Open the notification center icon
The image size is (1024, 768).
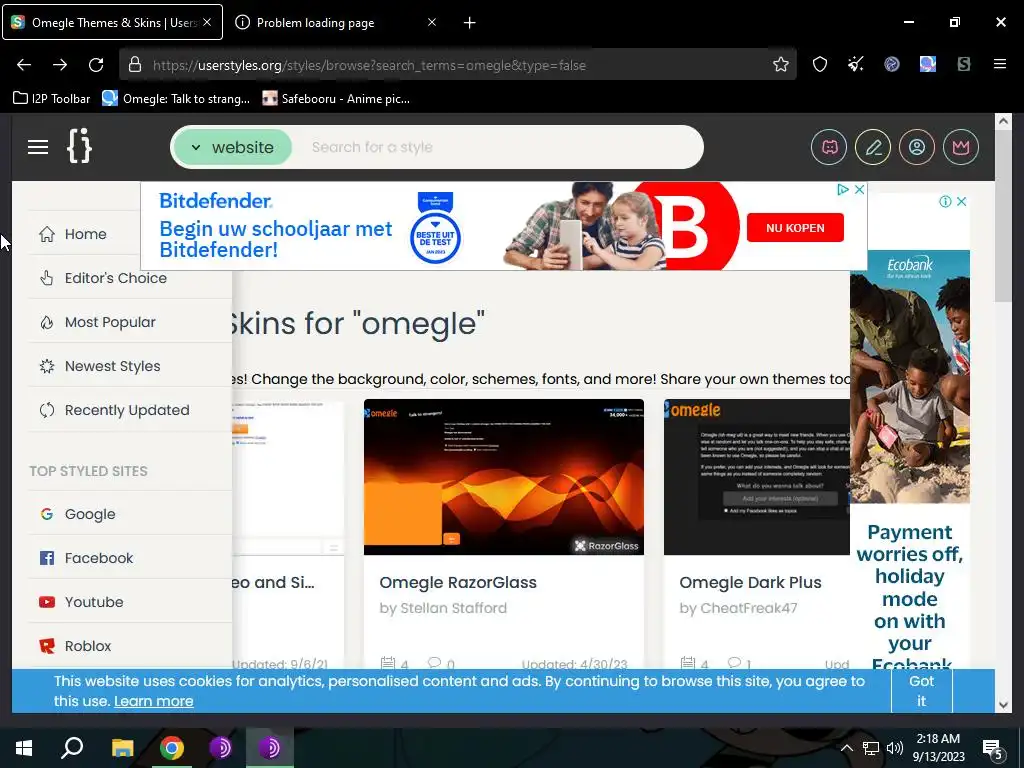992,749
